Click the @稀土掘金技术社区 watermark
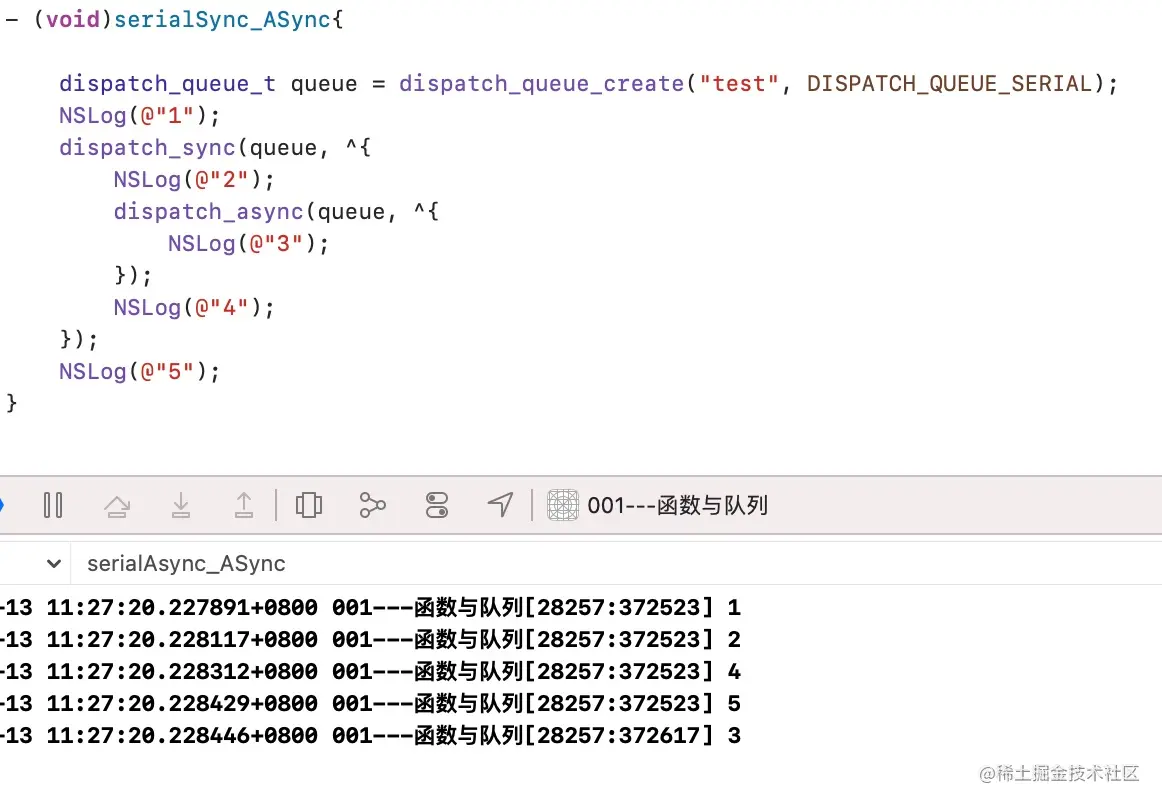 1060,774
